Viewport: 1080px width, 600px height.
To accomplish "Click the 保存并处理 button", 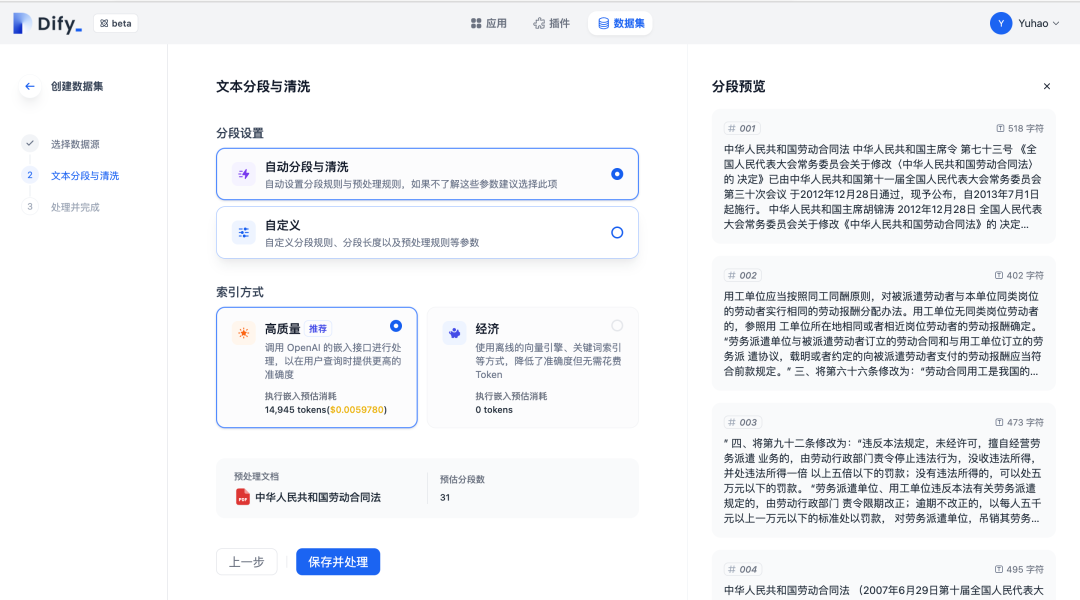I will tap(338, 562).
